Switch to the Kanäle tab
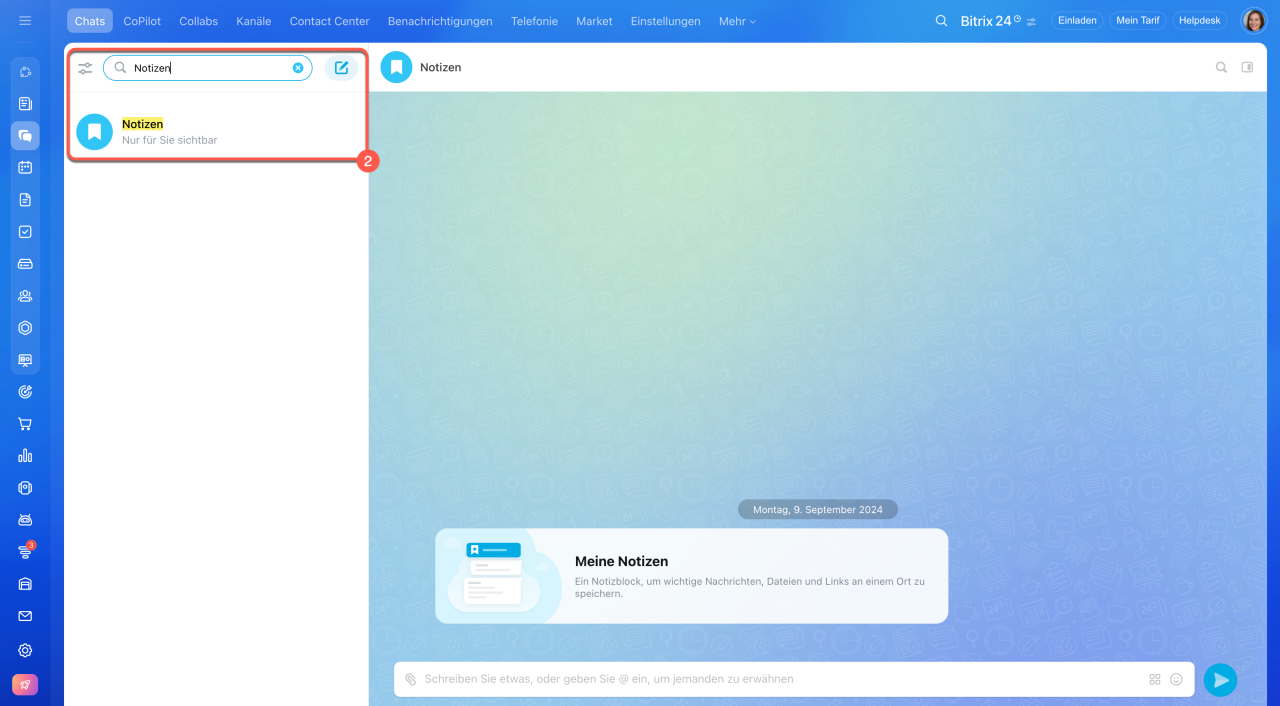 pyautogui.click(x=254, y=21)
